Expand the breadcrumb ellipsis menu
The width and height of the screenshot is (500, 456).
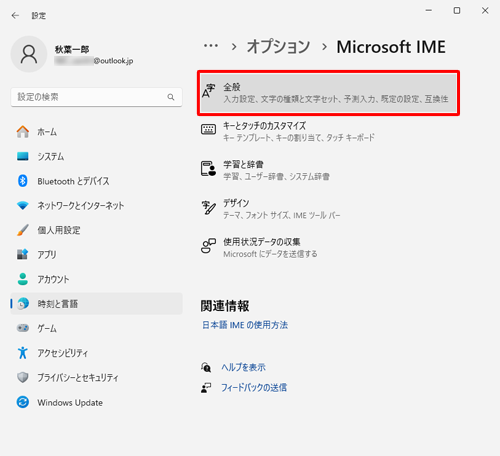click(x=211, y=46)
